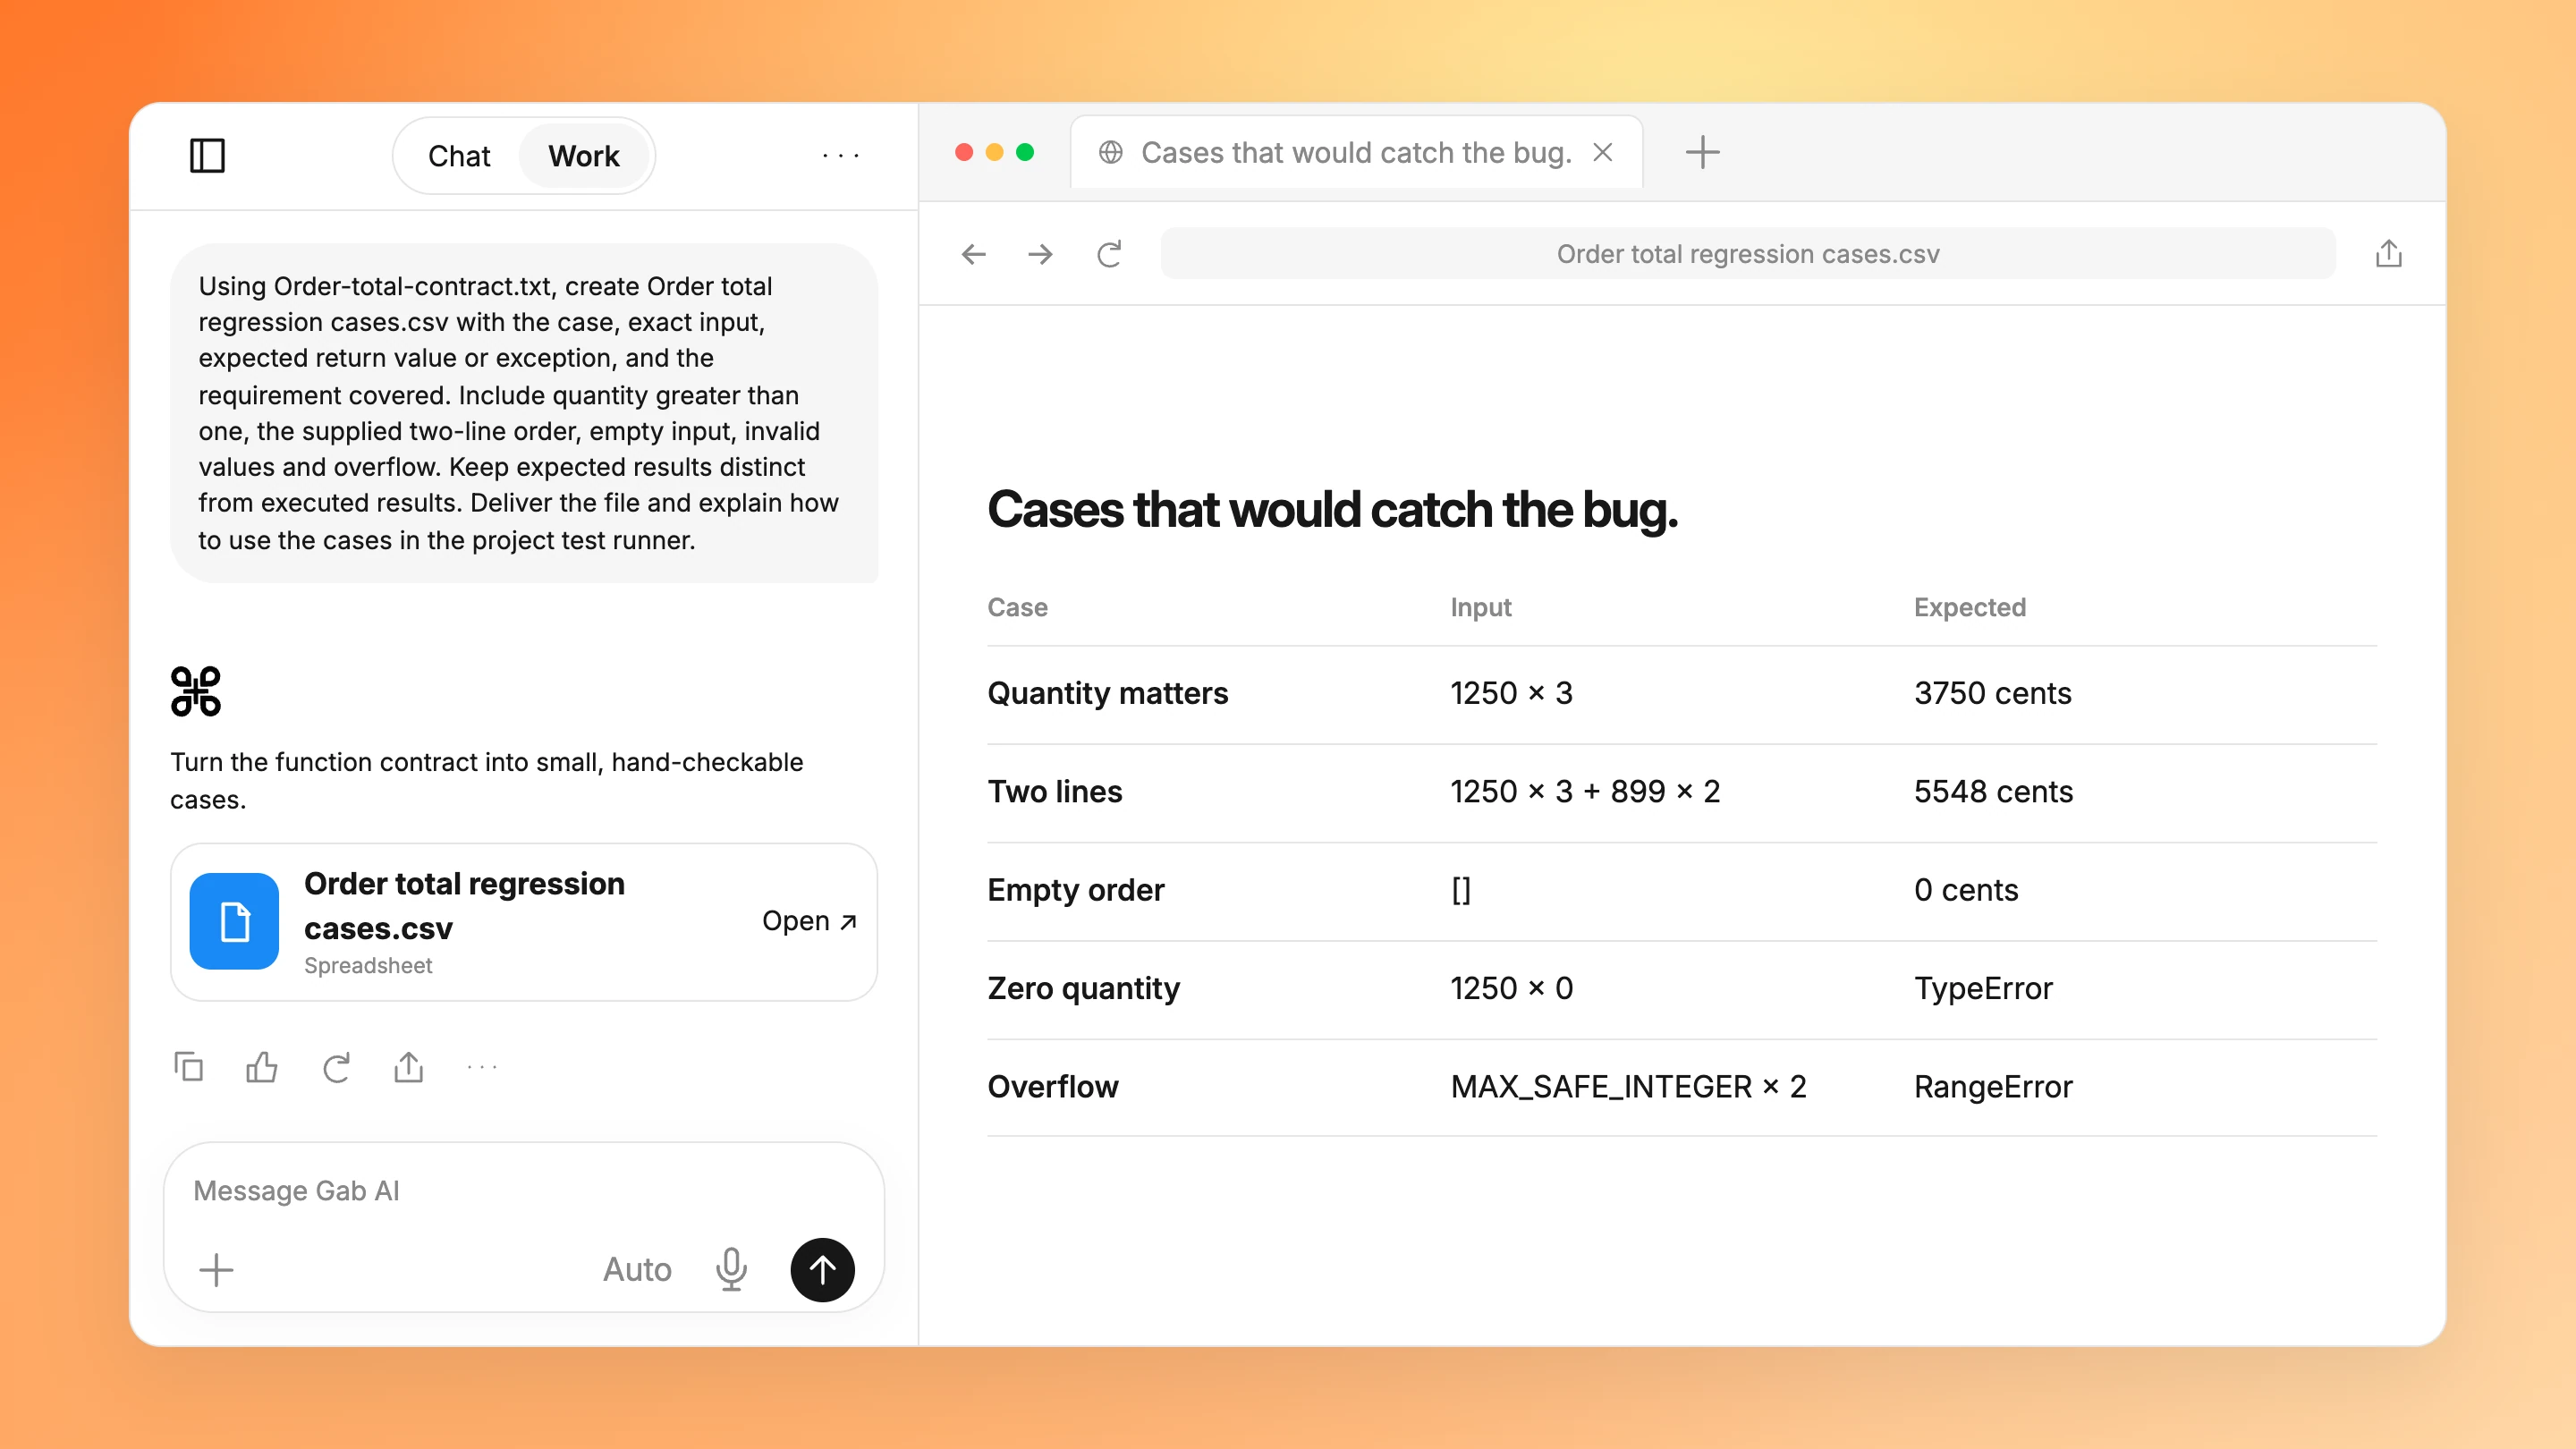The width and height of the screenshot is (2576, 1449).
Task: Switch to the Work mode
Action: 584,156
